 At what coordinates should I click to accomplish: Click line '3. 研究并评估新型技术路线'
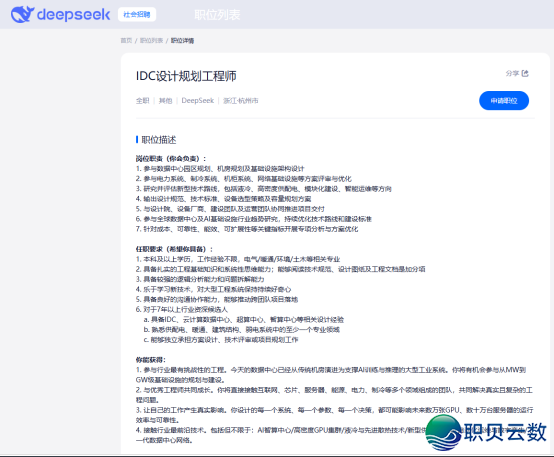click(264, 189)
